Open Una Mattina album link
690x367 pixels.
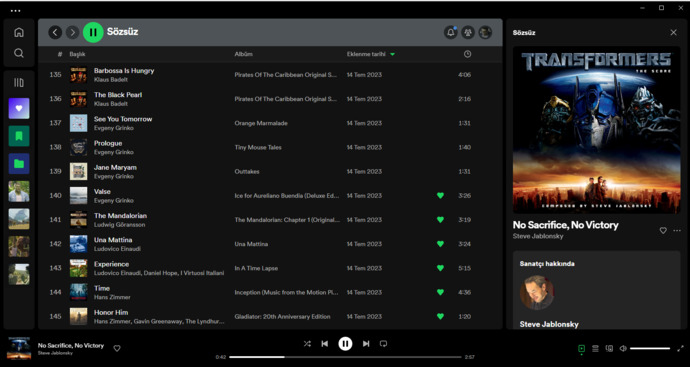251,244
